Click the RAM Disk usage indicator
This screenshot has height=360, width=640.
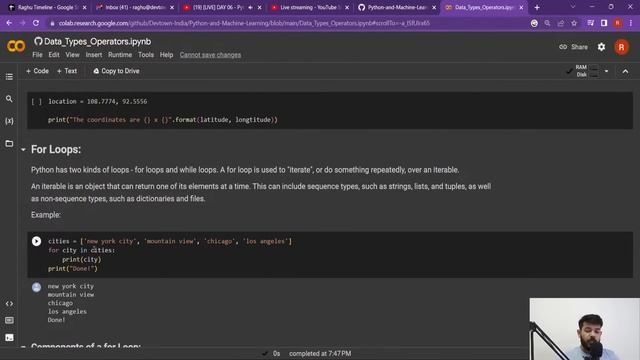(x=587, y=71)
